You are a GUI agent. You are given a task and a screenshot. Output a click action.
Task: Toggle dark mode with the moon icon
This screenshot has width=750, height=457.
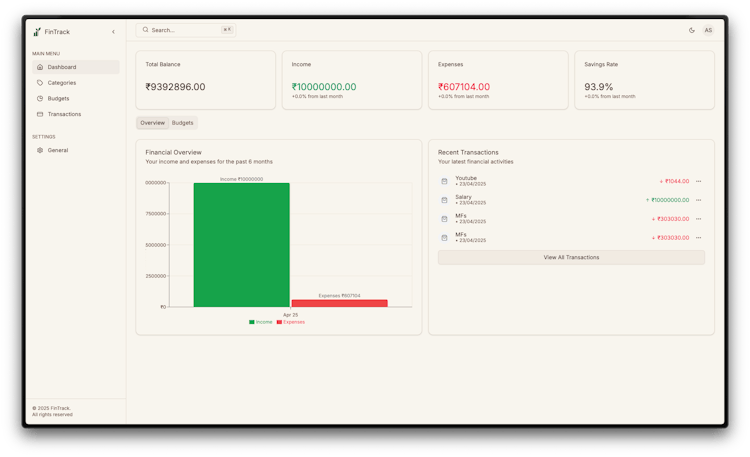(692, 30)
